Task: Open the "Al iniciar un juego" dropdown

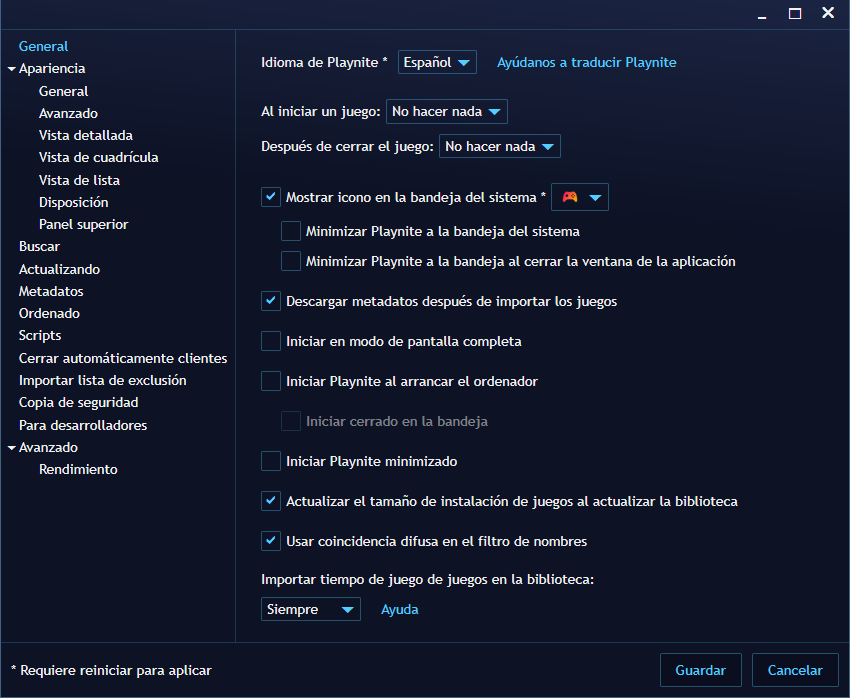Action: (446, 111)
